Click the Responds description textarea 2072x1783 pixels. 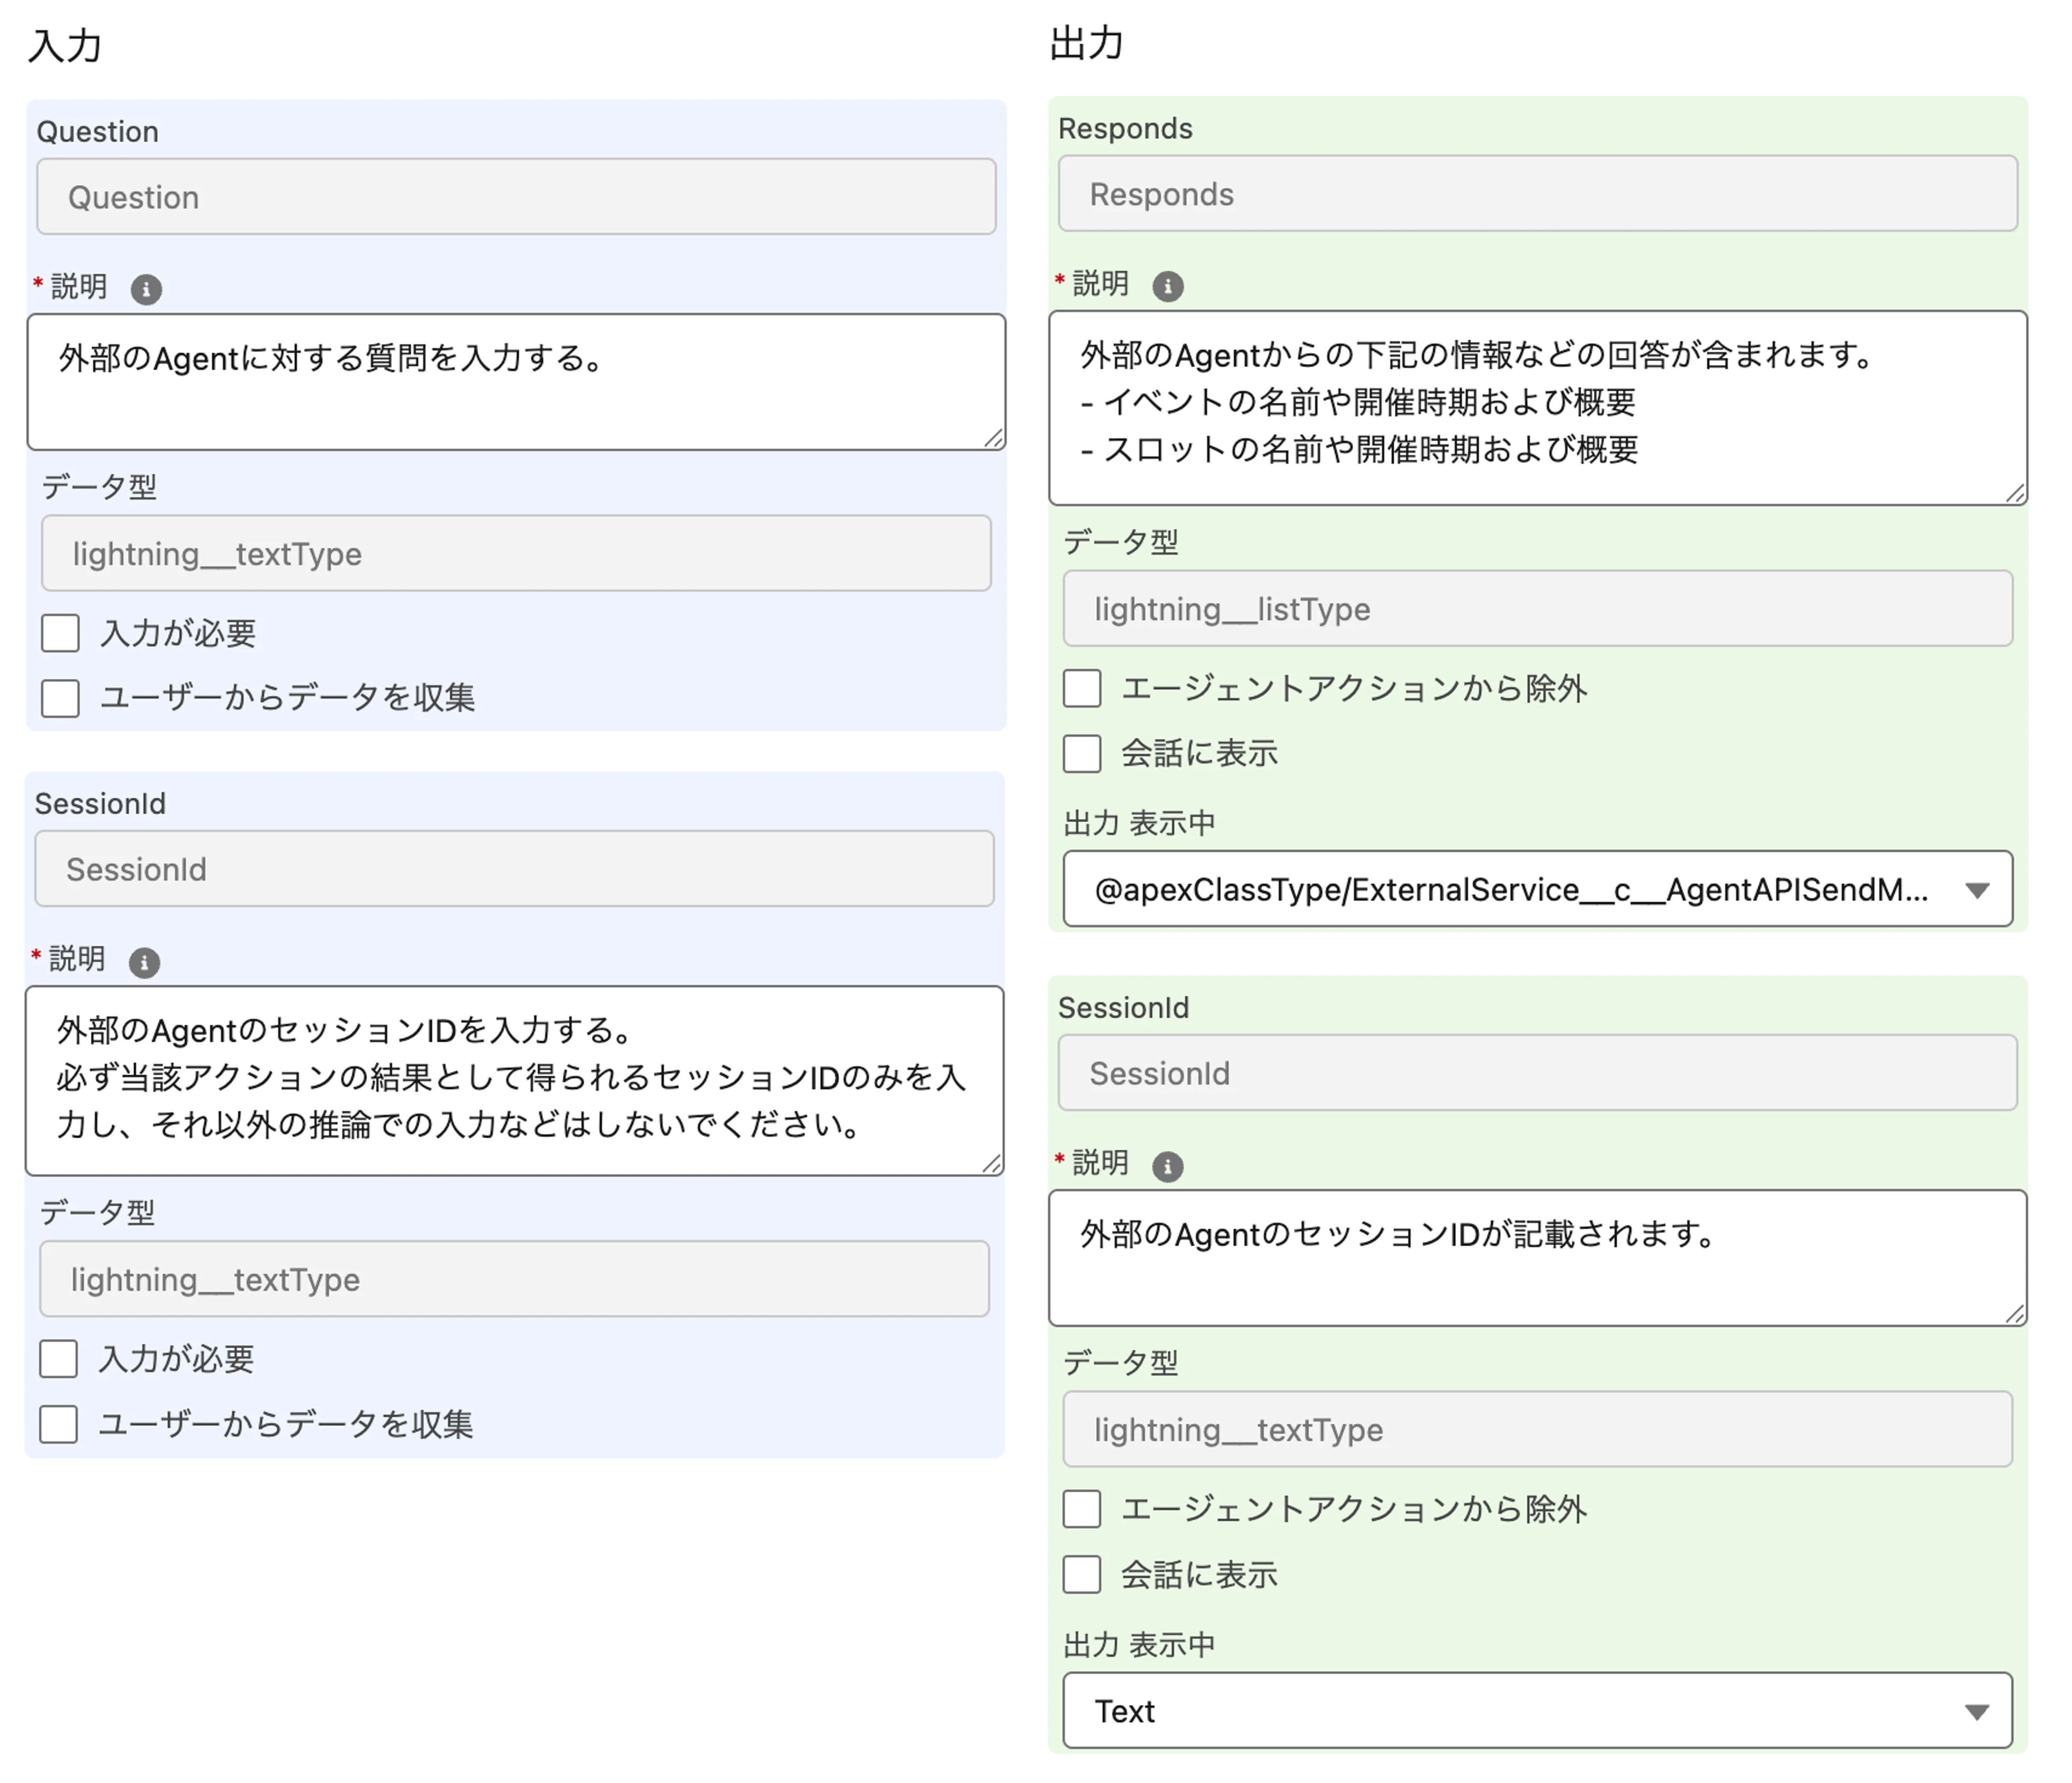pyautogui.click(x=1538, y=408)
